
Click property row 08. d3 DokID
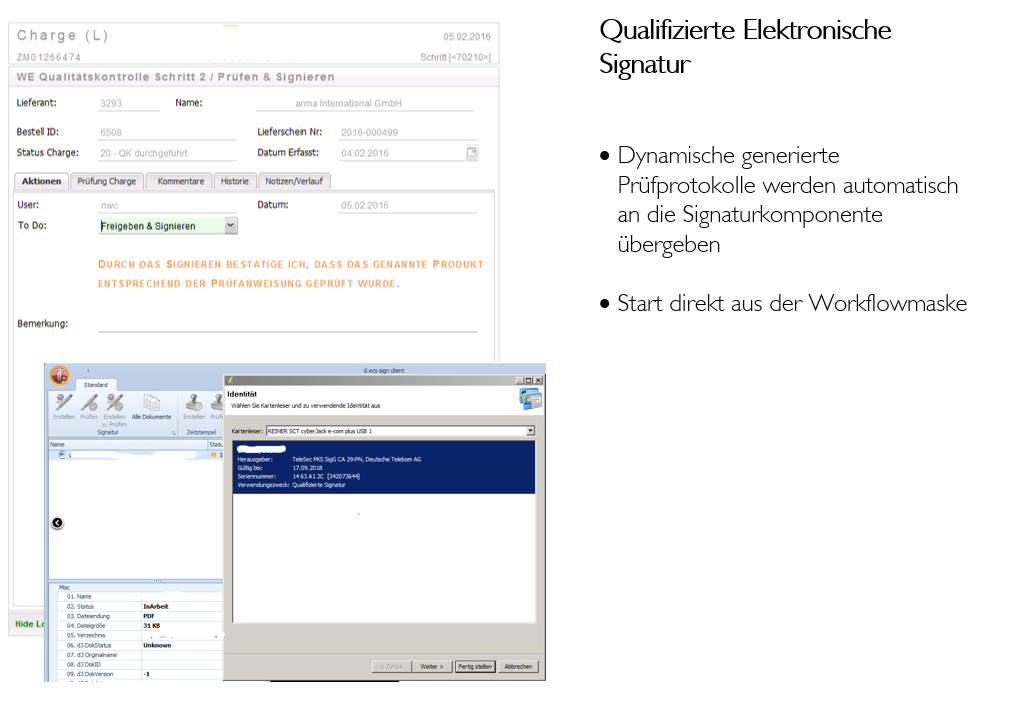coord(140,665)
